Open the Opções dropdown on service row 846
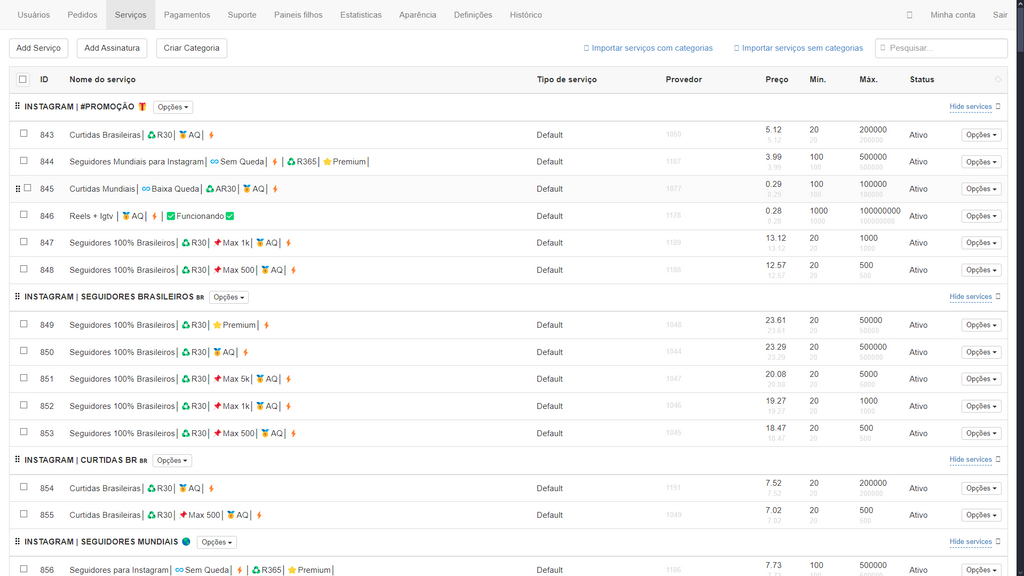1024x576 pixels. (x=980, y=216)
